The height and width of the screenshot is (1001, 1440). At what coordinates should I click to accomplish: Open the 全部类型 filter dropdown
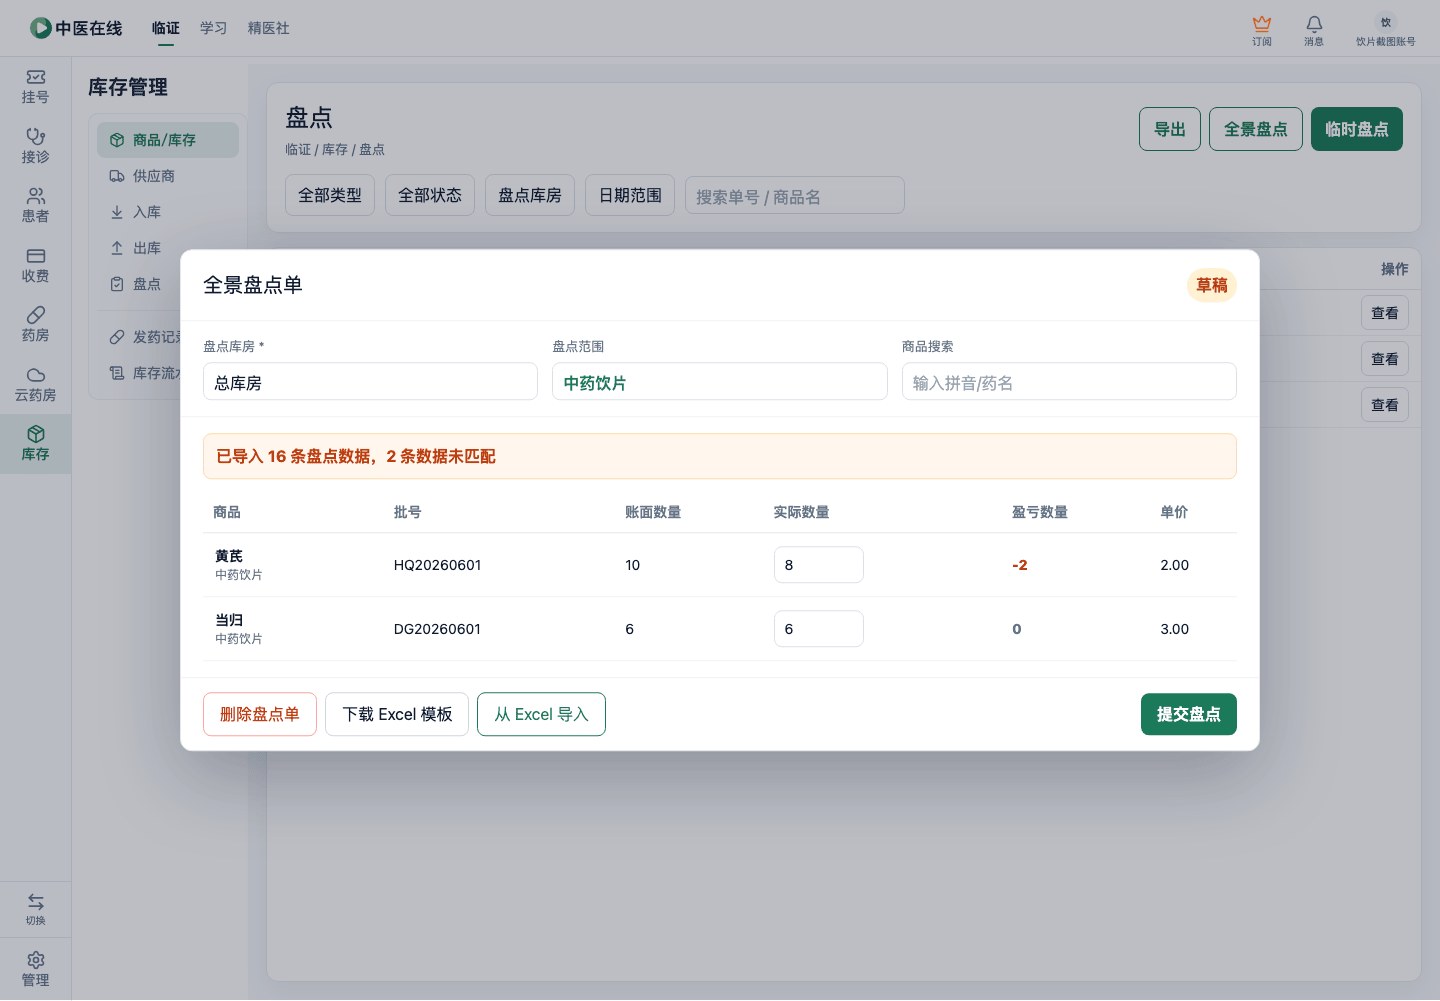(330, 195)
